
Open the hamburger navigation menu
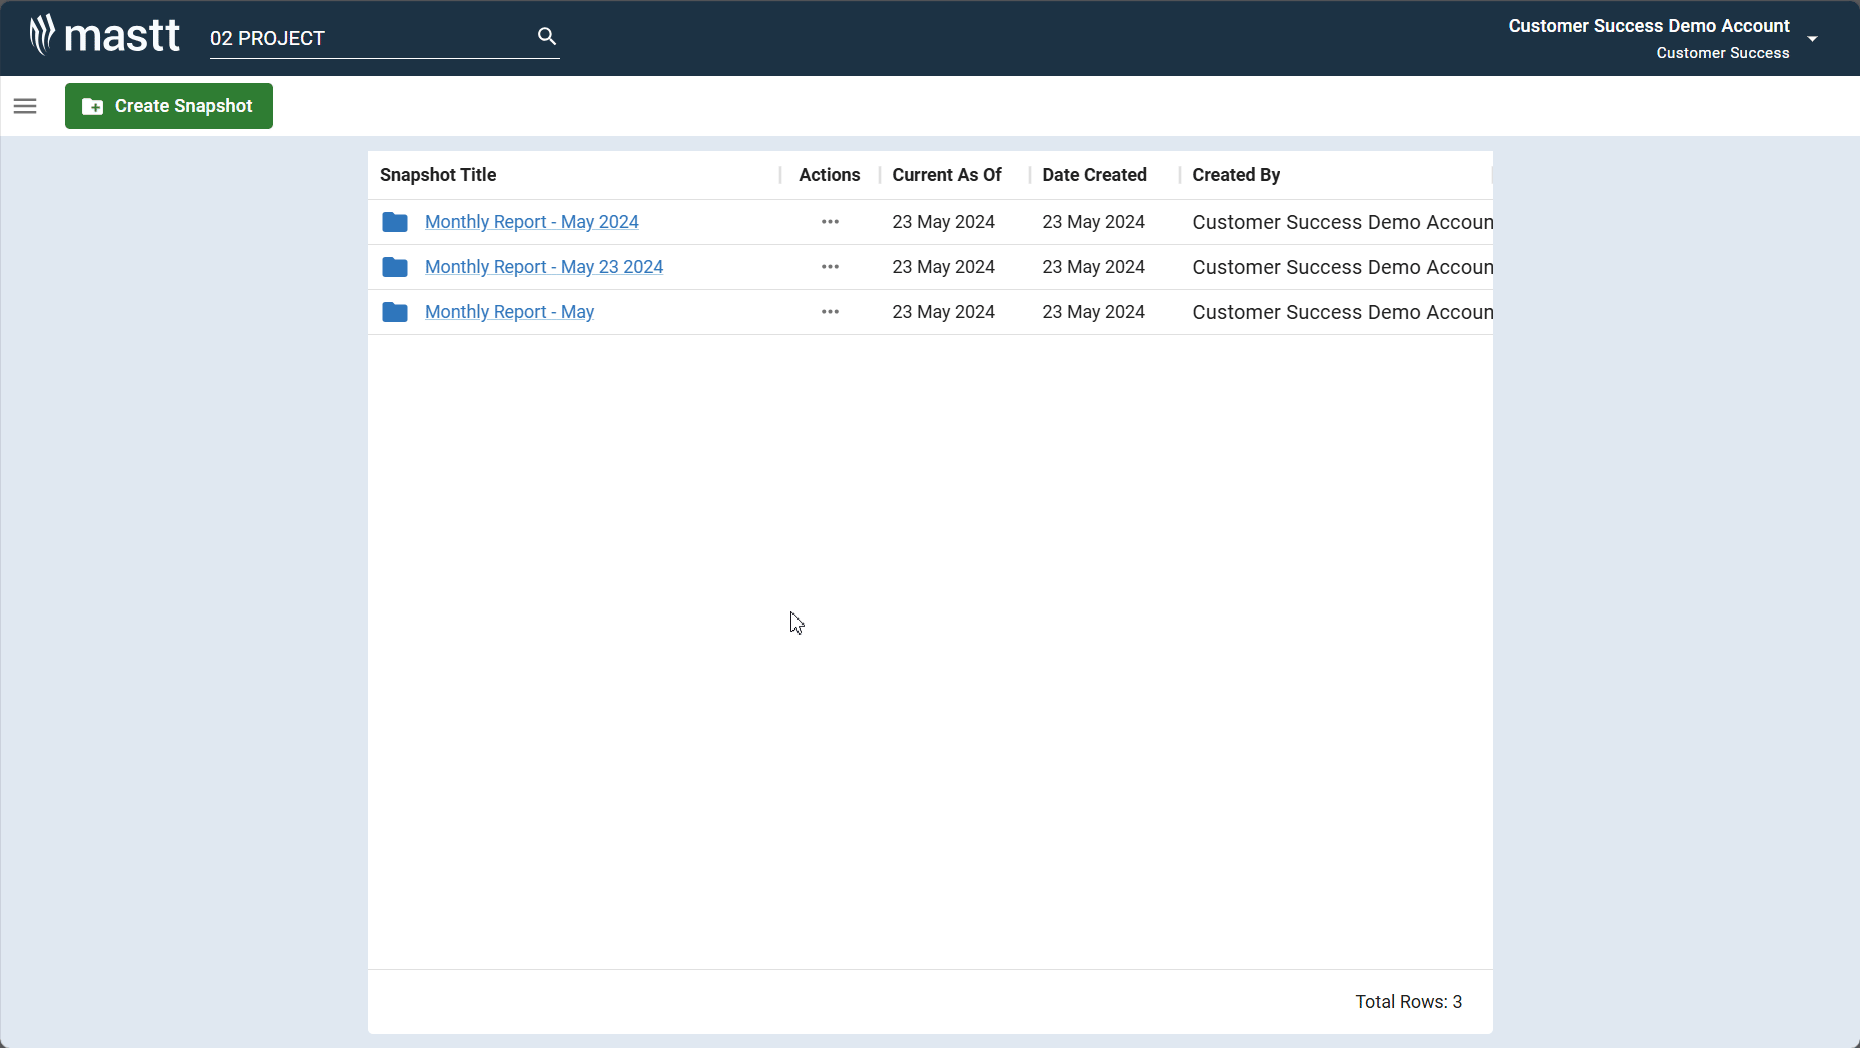[25, 106]
